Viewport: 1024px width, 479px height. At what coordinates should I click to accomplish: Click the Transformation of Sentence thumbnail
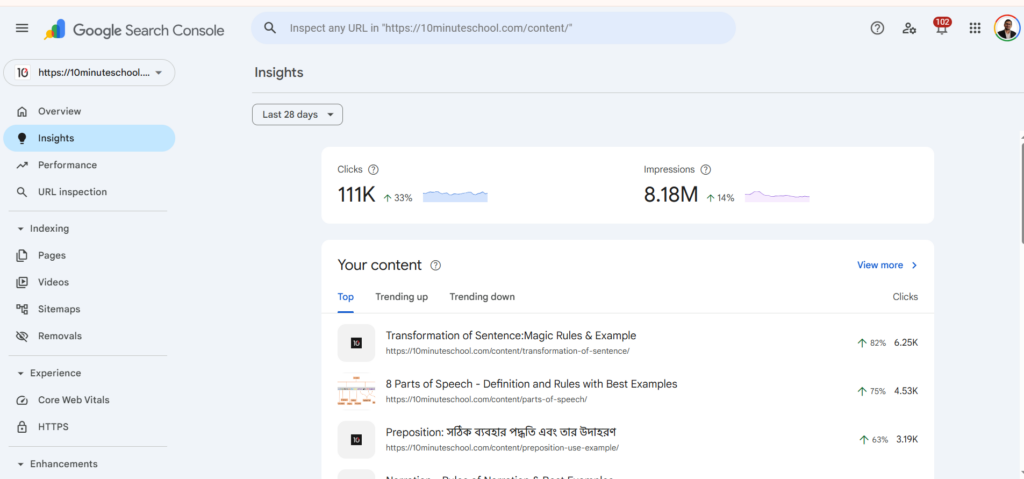356,343
